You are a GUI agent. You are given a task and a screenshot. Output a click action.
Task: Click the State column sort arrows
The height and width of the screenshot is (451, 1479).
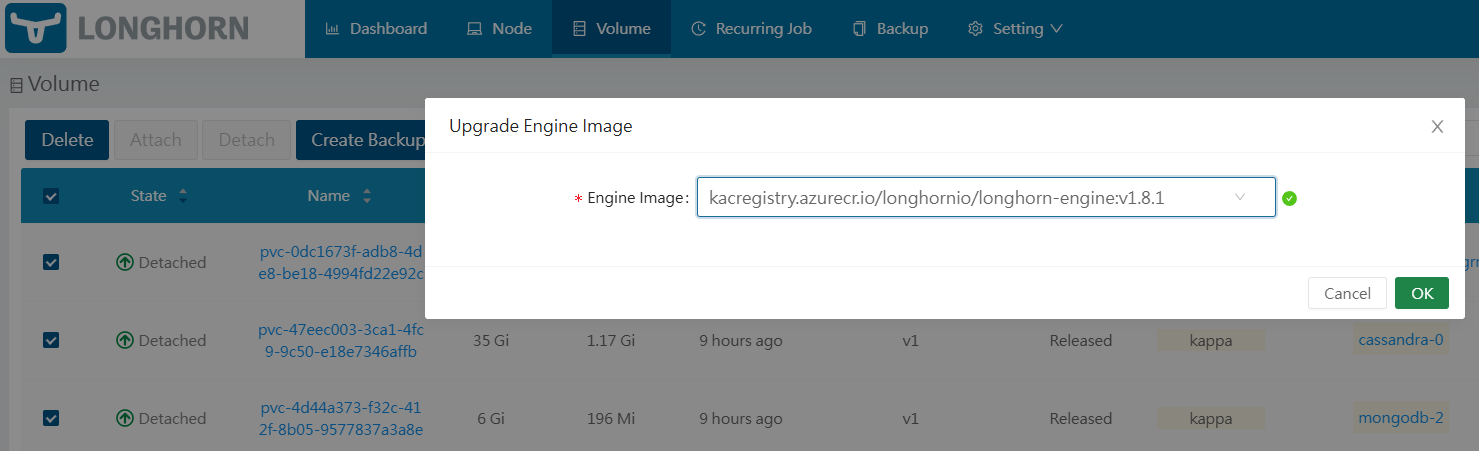[x=183, y=196]
